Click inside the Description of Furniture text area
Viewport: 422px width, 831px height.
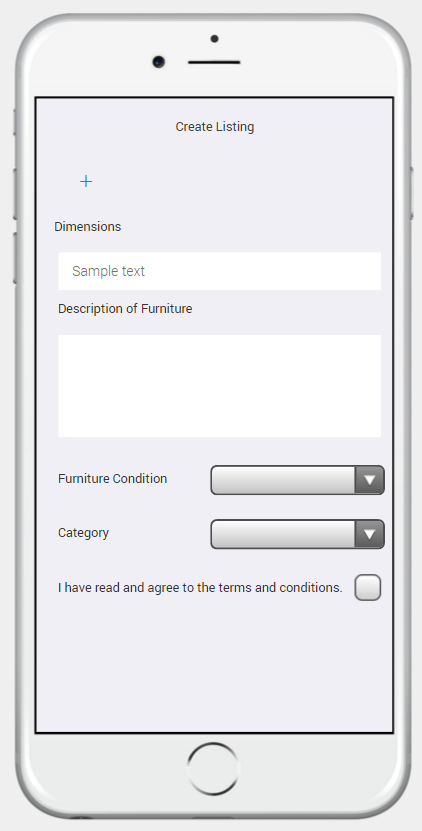pos(219,386)
